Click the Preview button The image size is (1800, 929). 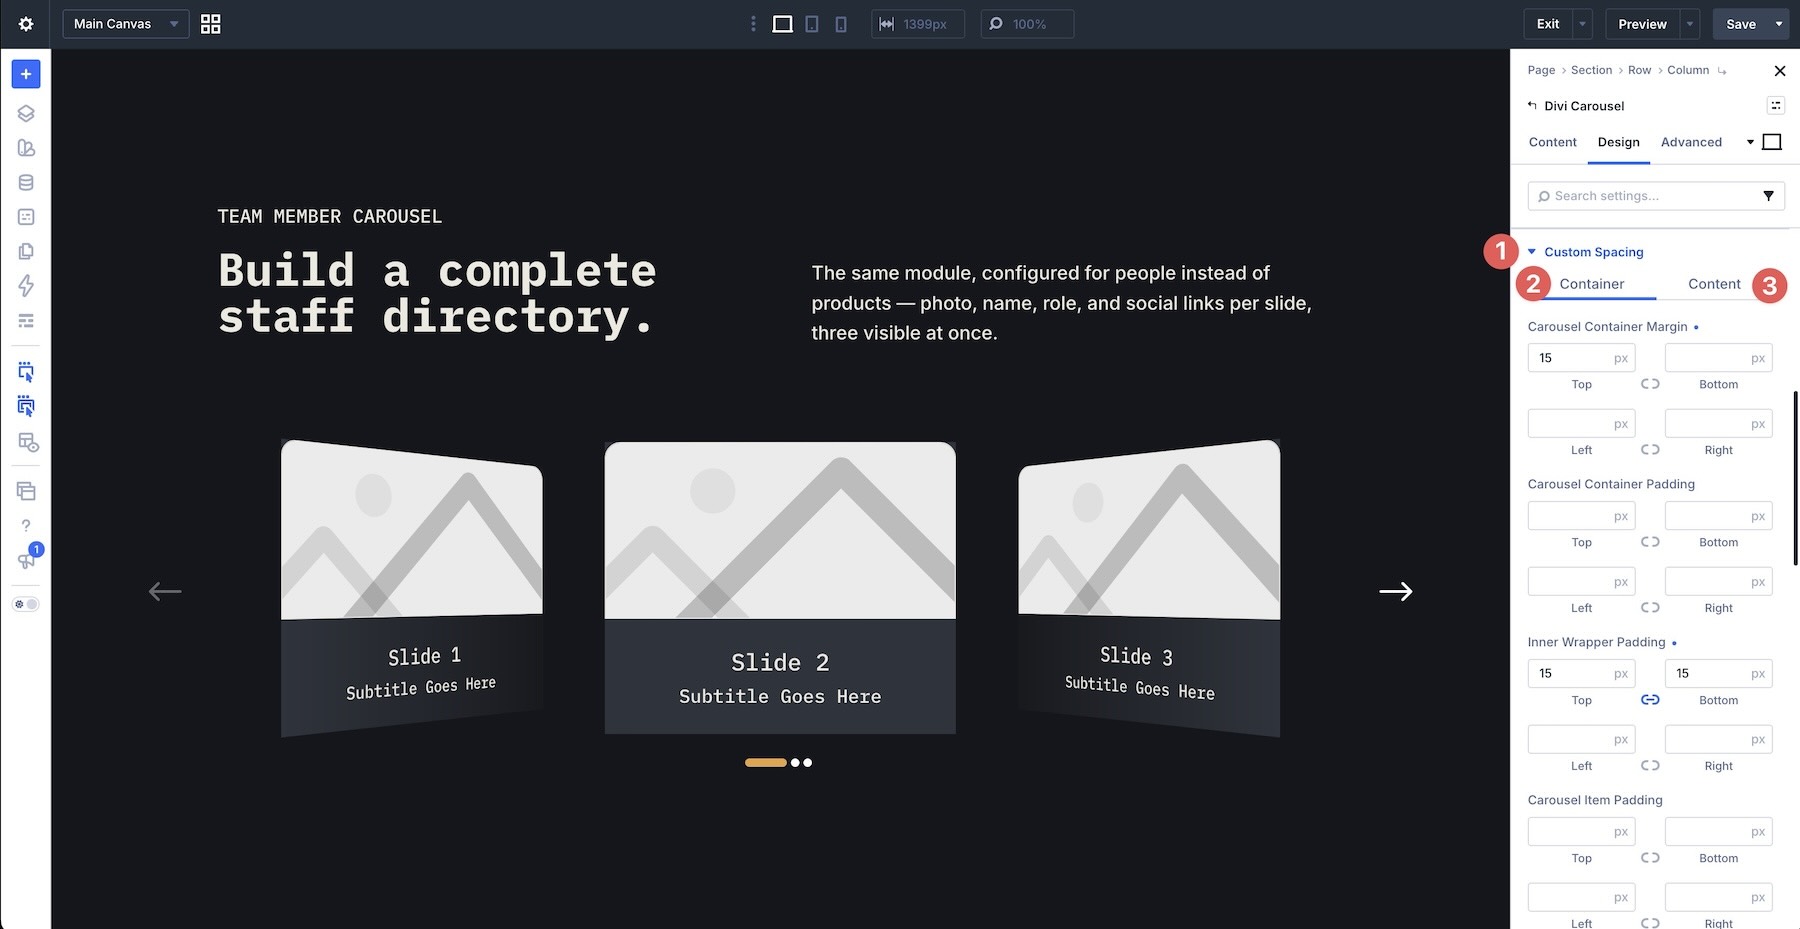click(1642, 24)
